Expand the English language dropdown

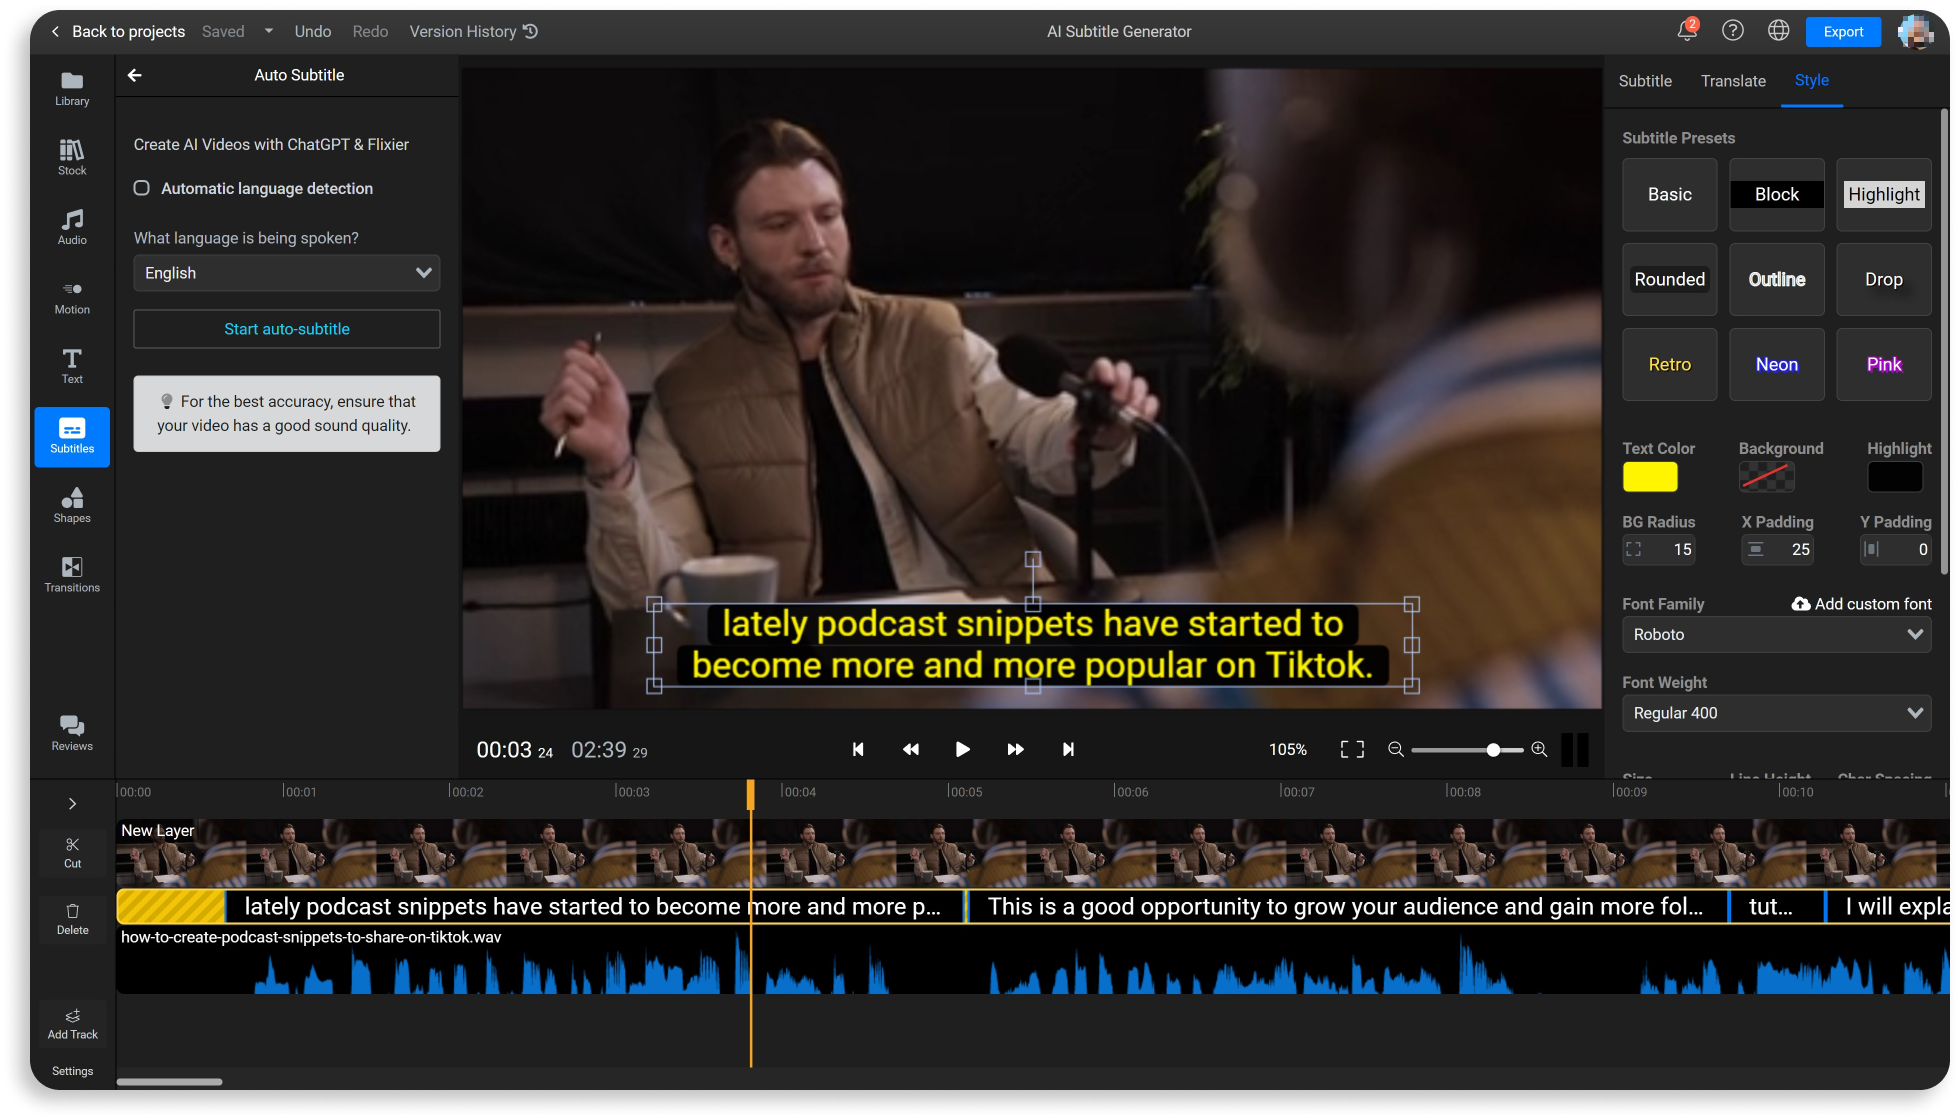pyautogui.click(x=423, y=273)
